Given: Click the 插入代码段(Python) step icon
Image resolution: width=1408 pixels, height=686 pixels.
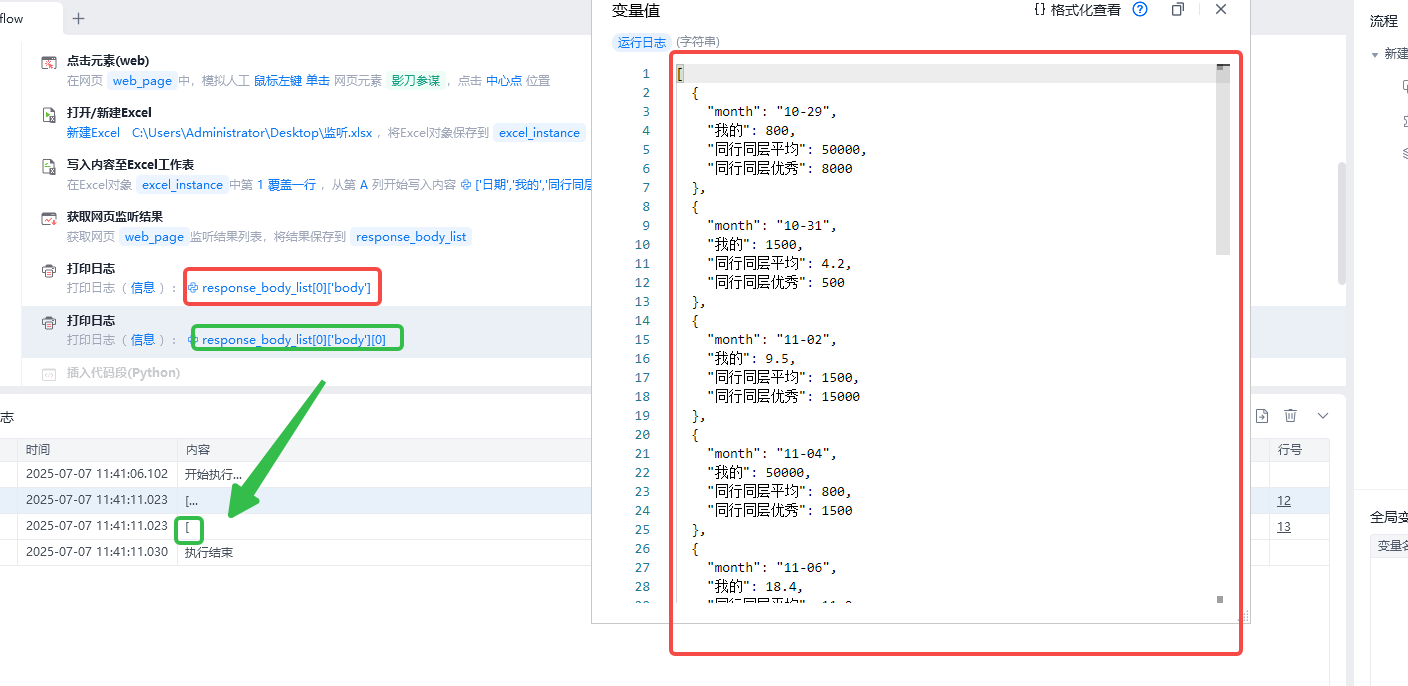Looking at the screenshot, I should pos(48,375).
